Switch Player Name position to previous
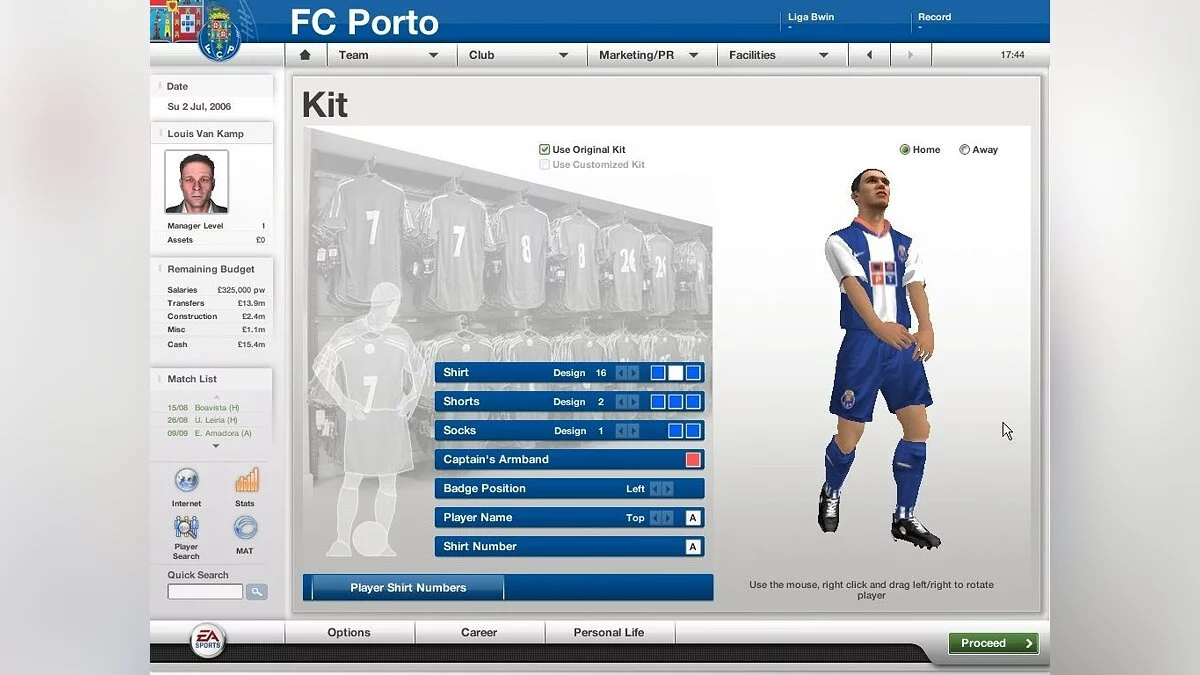The width and height of the screenshot is (1200, 675). click(x=655, y=518)
